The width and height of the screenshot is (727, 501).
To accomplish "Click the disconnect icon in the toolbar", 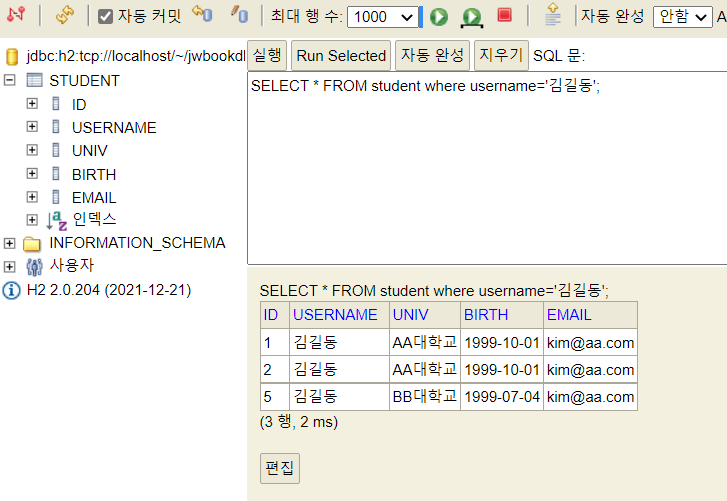I will pos(16,14).
